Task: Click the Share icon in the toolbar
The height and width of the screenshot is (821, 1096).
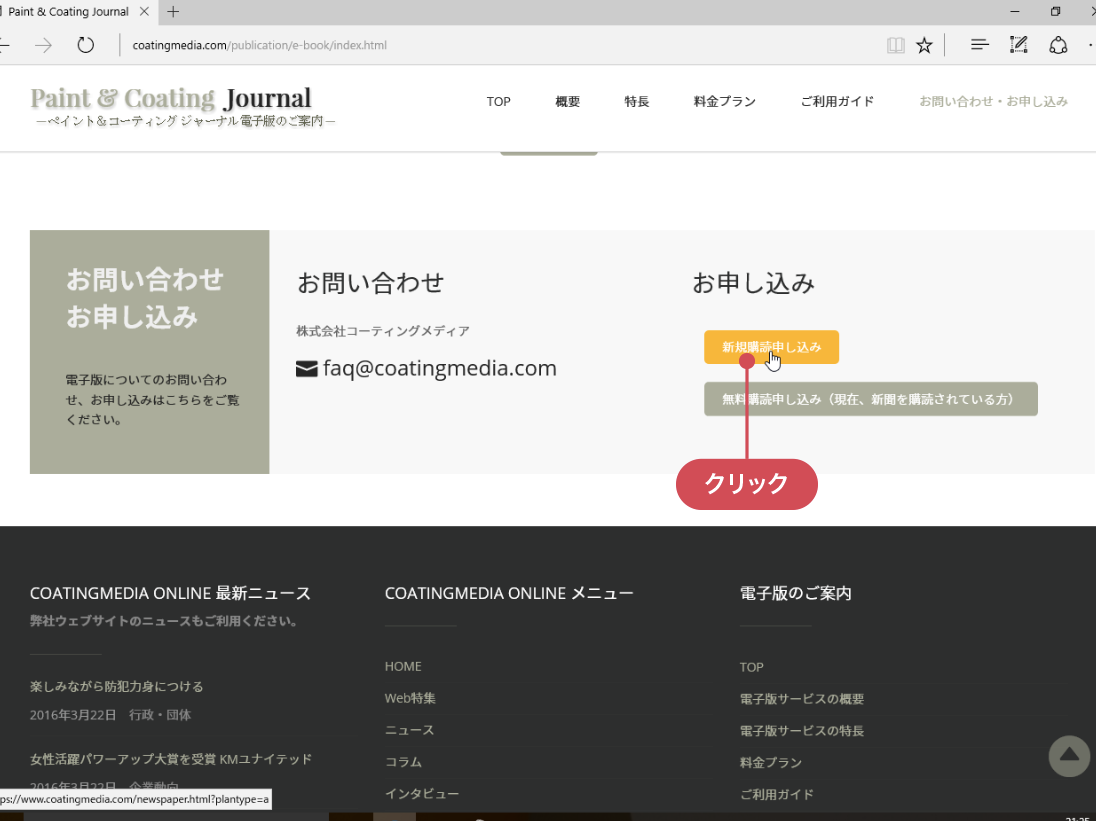Action: pos(1057,45)
